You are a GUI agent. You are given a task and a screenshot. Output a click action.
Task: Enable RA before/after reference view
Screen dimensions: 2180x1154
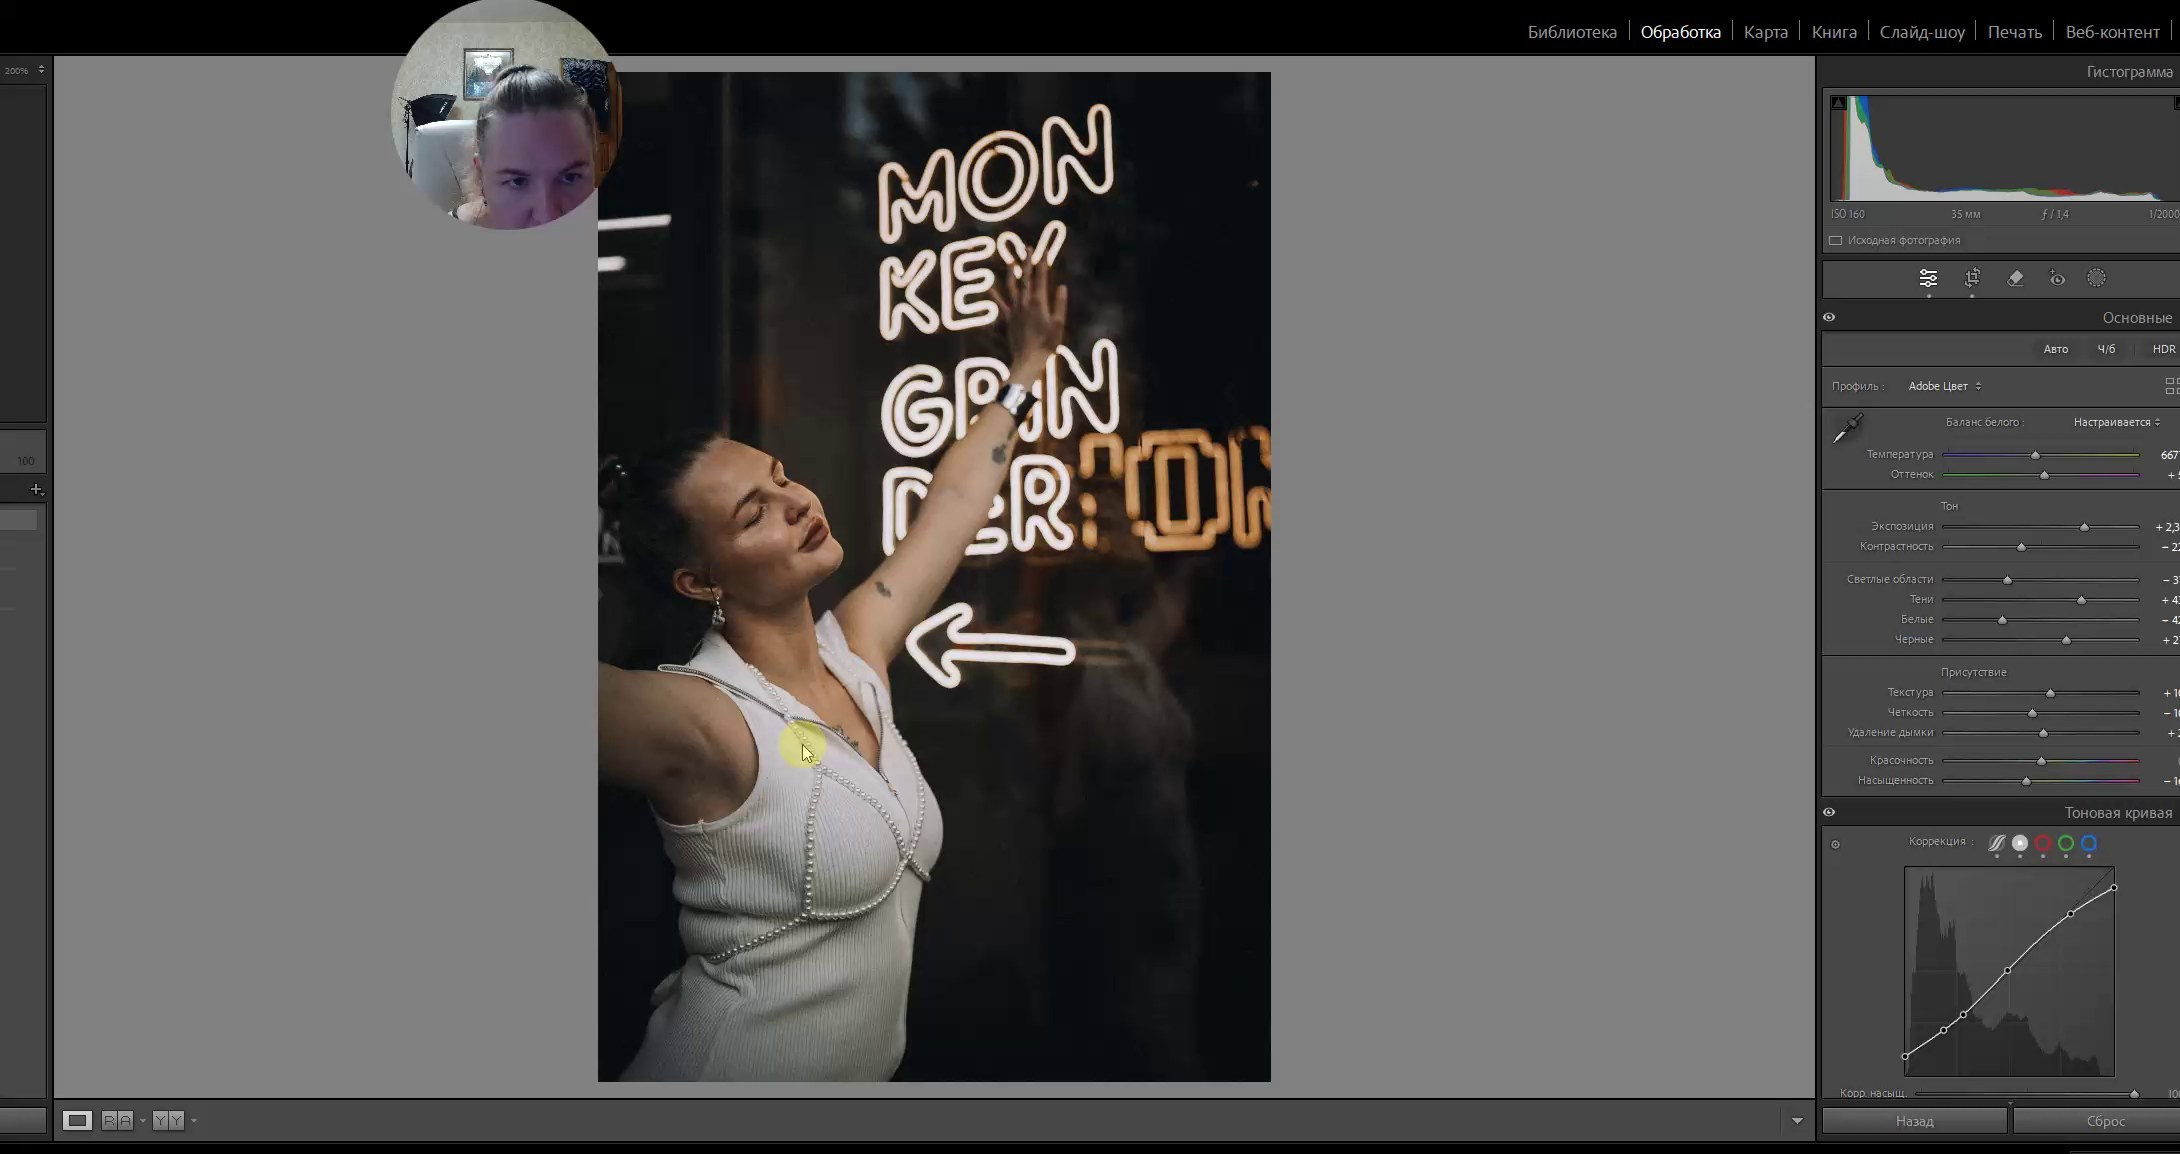tap(117, 1121)
